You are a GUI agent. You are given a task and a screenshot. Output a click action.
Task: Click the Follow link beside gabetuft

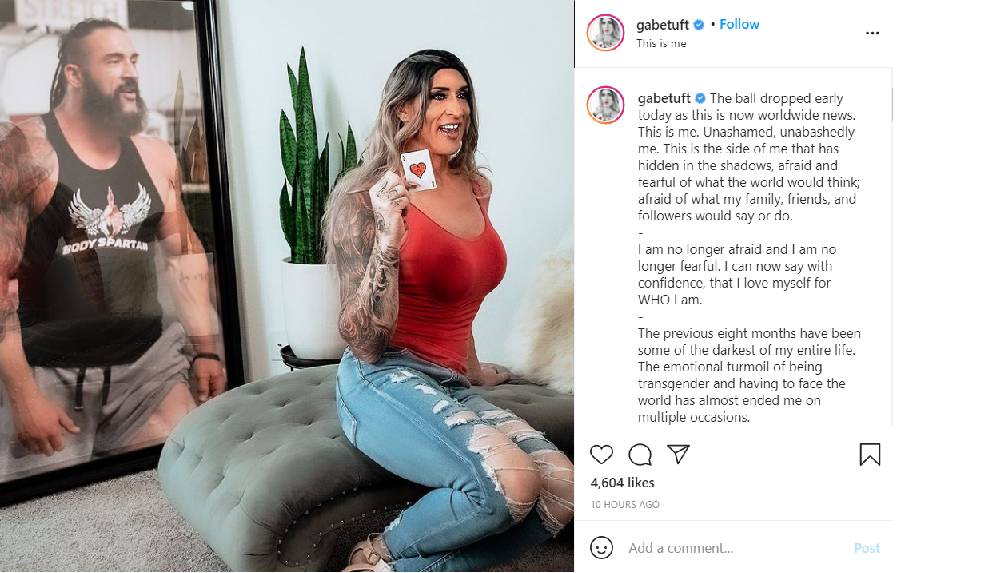pos(739,24)
